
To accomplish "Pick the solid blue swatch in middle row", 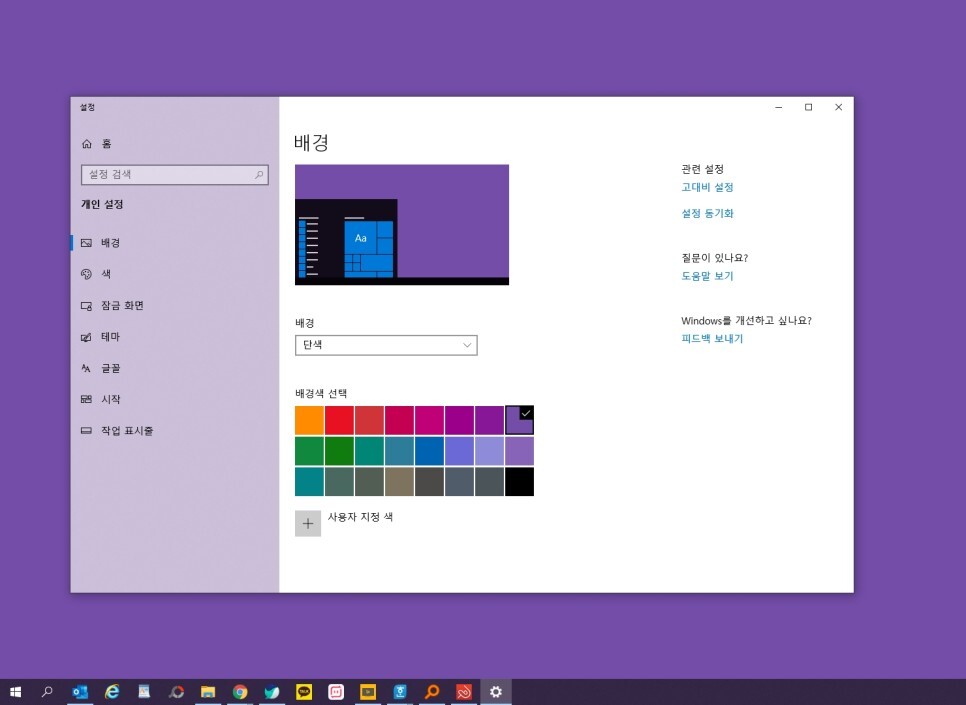I will 429,451.
